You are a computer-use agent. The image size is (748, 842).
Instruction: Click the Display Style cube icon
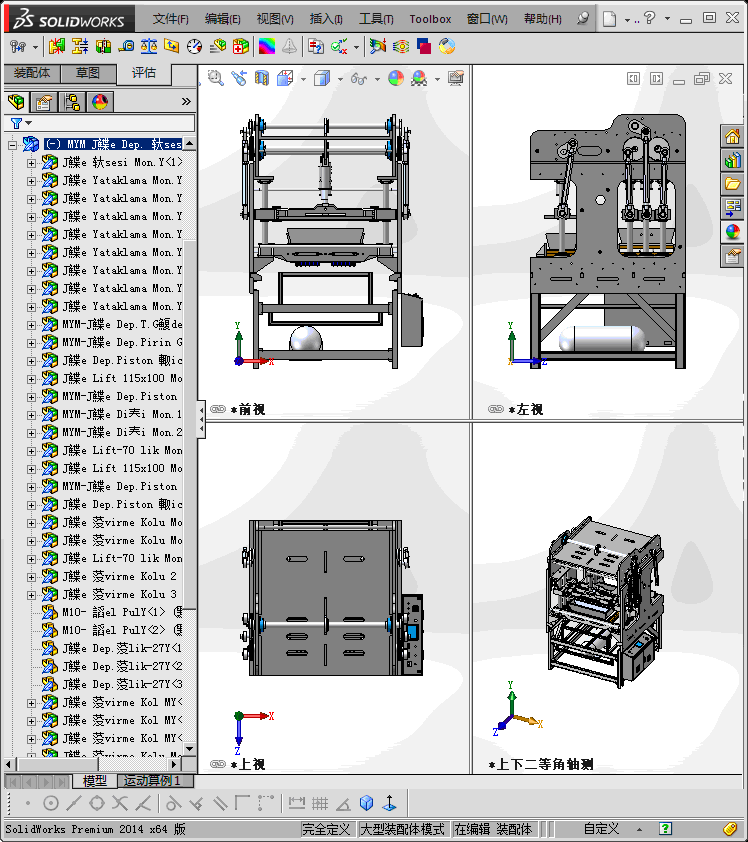322,78
